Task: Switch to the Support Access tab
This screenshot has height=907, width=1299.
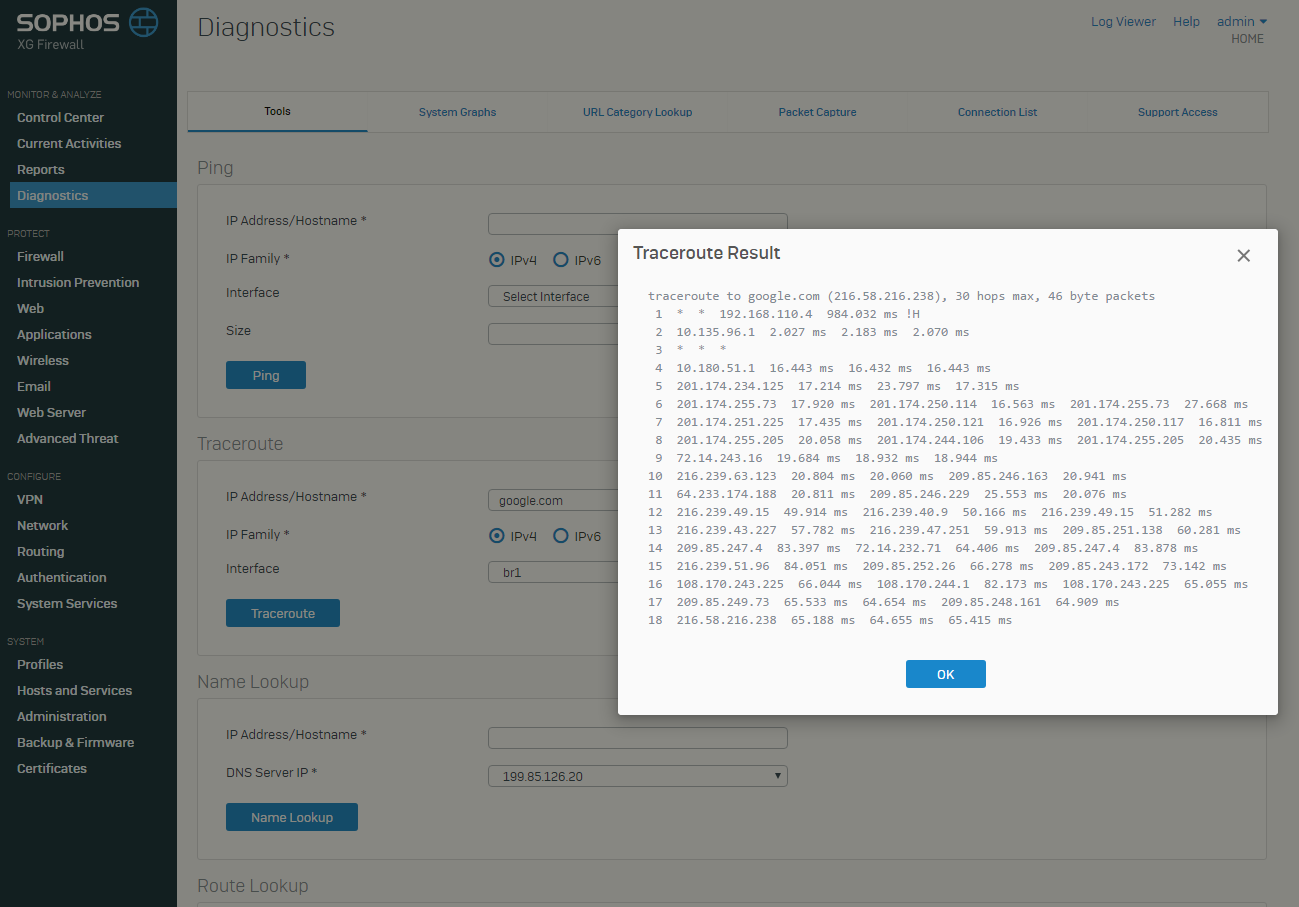Action: click(1177, 112)
